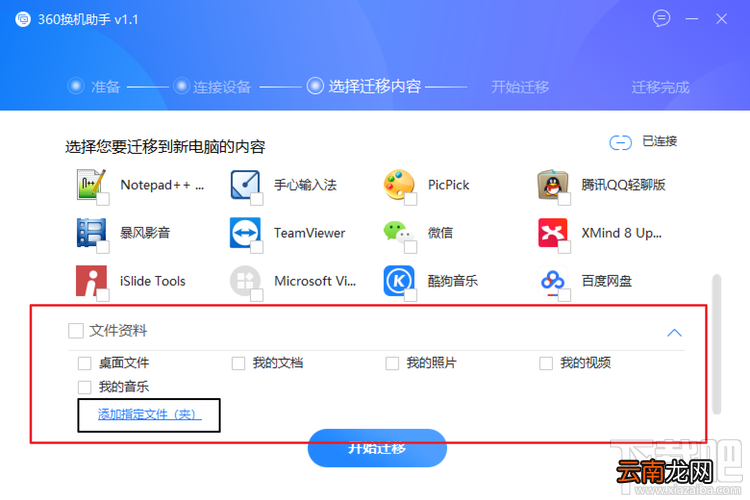Click the 微信 WeChat icon
The image size is (750, 500).
(x=397, y=232)
